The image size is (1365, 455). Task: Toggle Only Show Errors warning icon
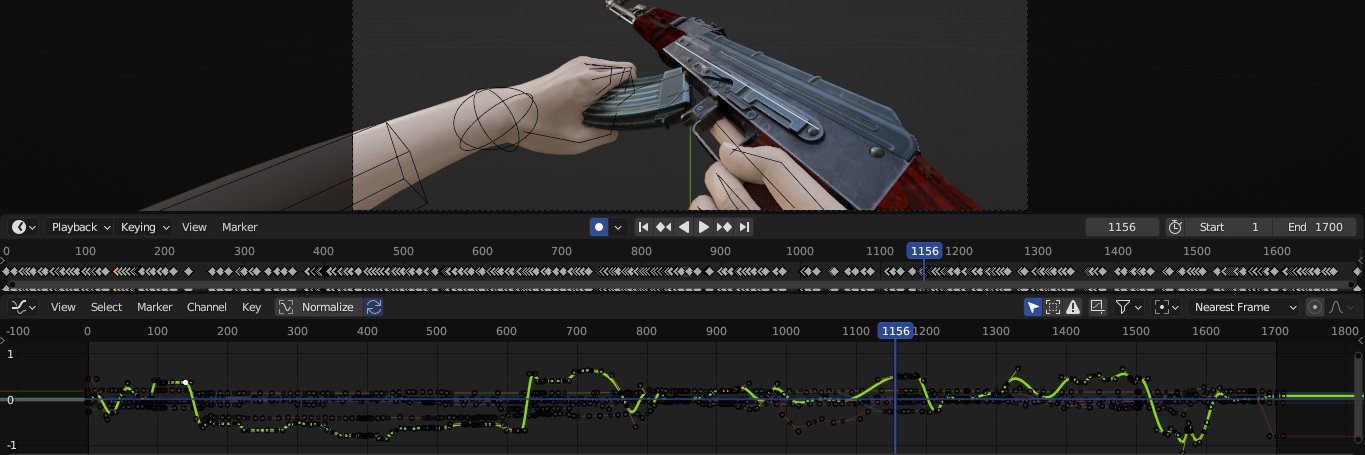tap(1073, 307)
